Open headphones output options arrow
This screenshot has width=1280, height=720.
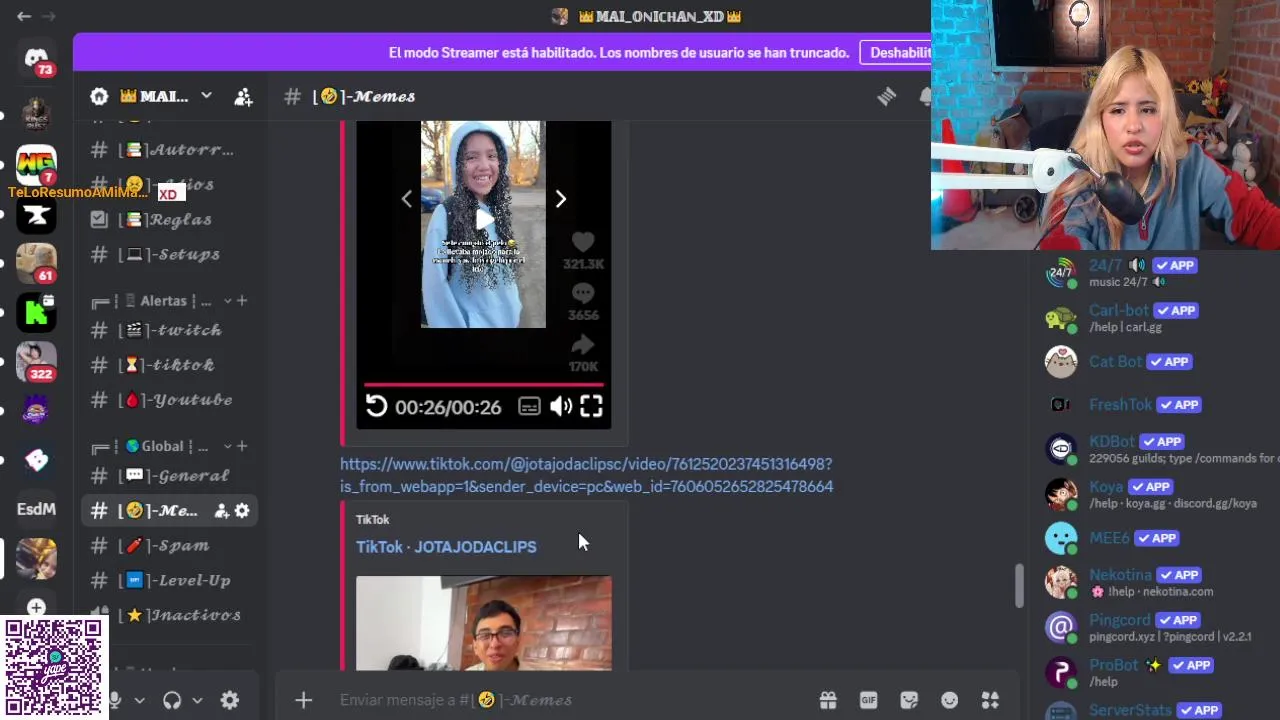click(197, 700)
